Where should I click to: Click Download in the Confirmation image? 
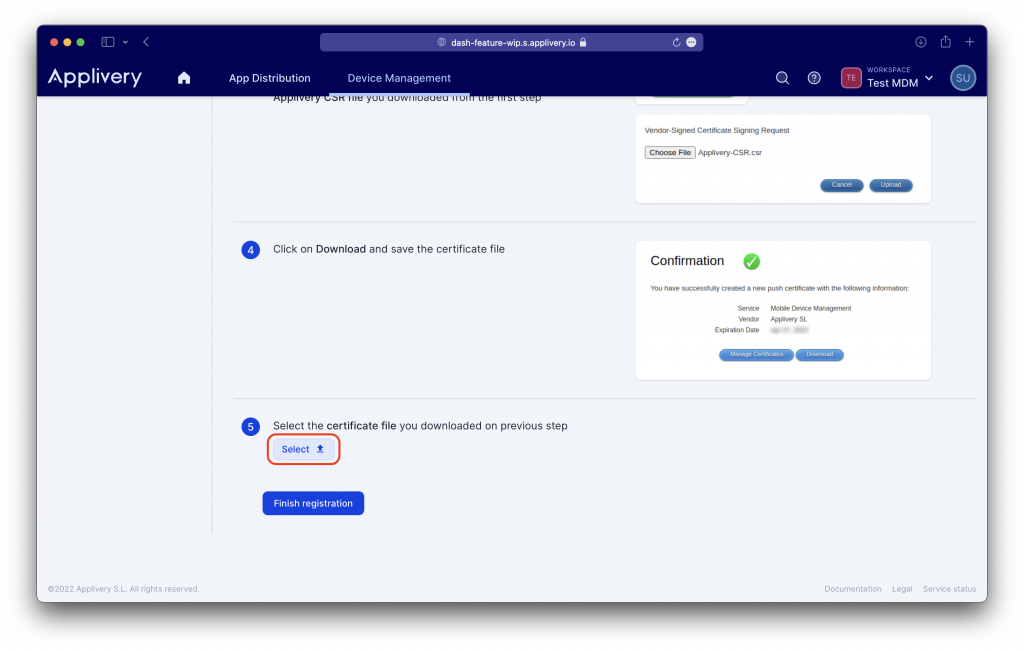(x=820, y=355)
